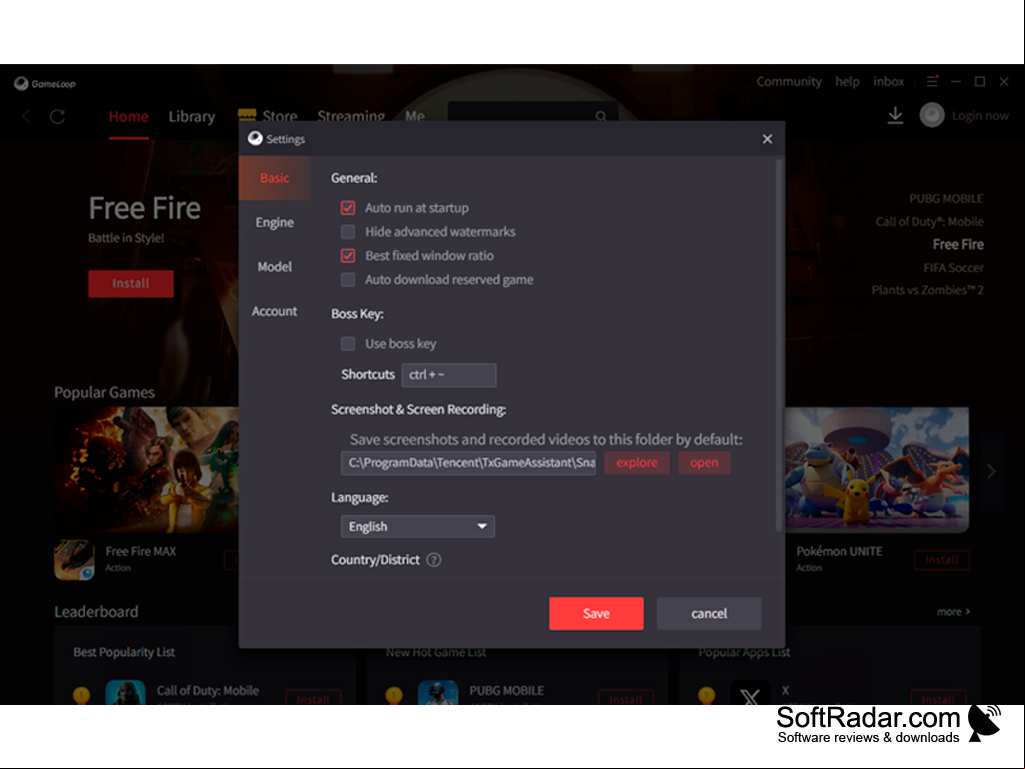1025x769 pixels.
Task: Select FIFA Soccer in featured list
Action: pos(952,267)
